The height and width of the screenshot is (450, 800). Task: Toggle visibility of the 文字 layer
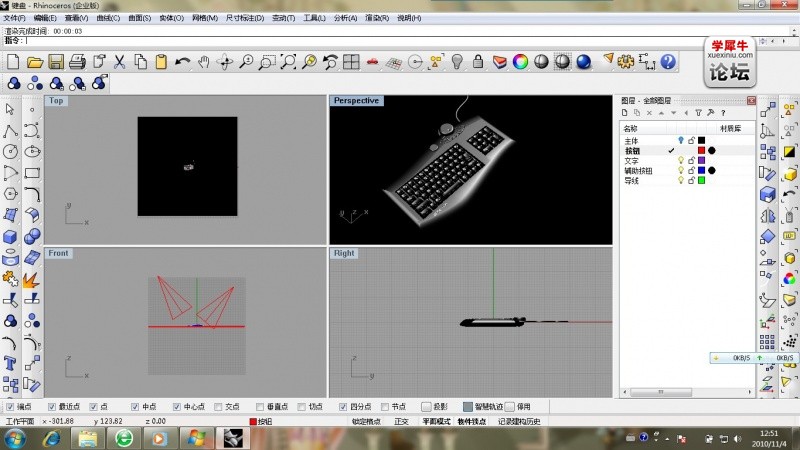(x=681, y=160)
